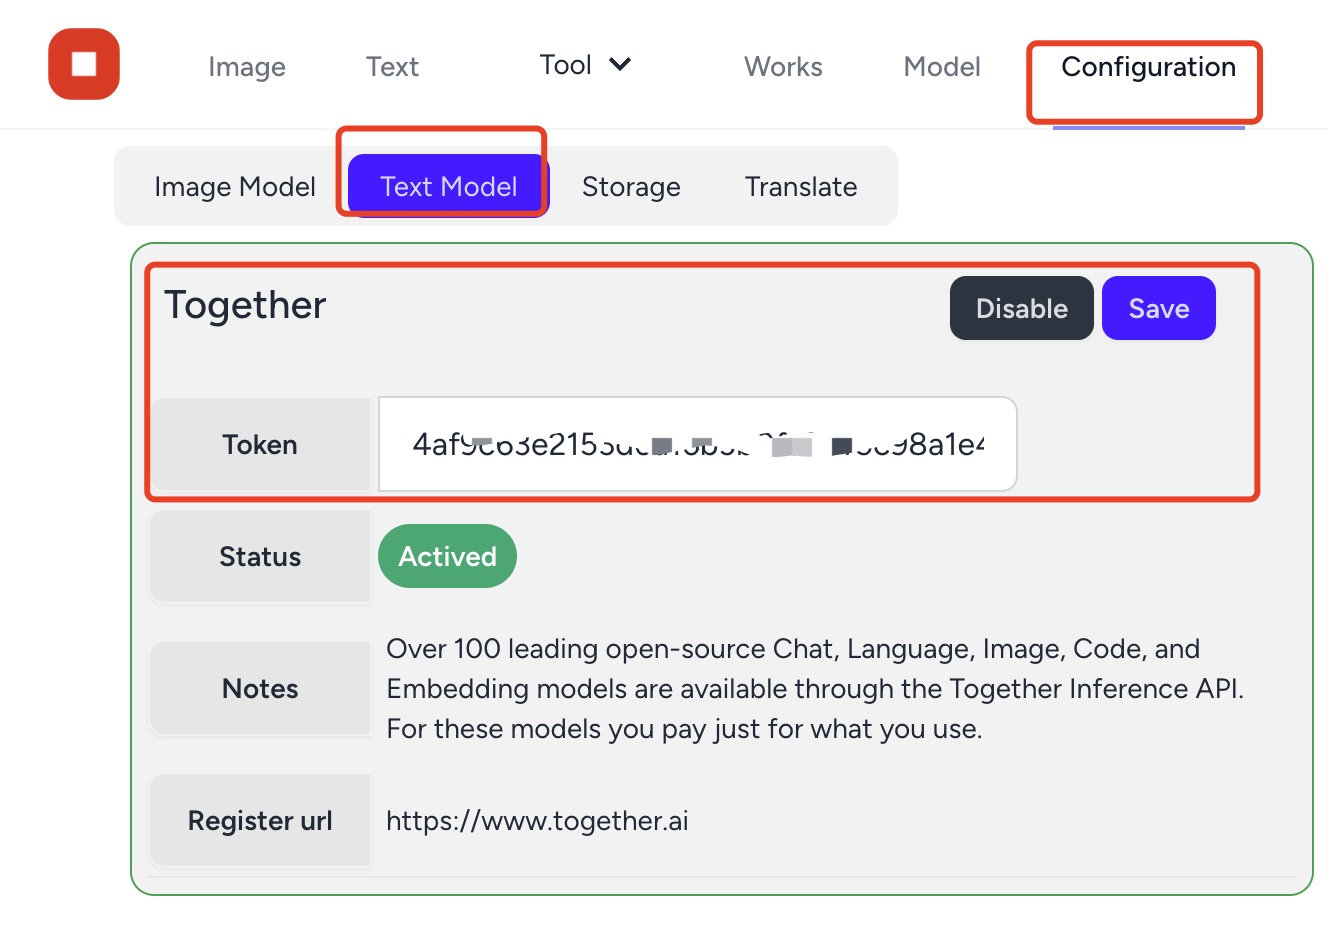Open the Model page
This screenshot has width=1328, height=930.
942,67
